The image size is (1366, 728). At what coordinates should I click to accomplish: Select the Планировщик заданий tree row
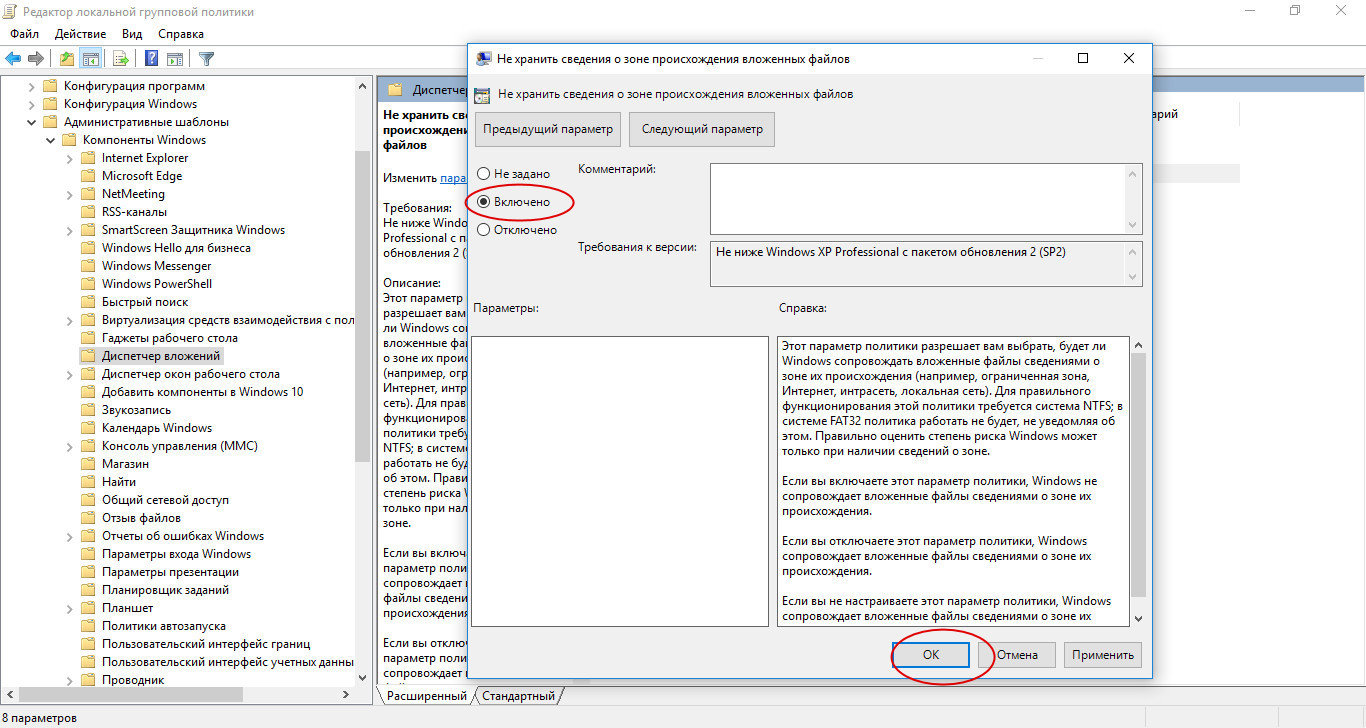(x=165, y=590)
